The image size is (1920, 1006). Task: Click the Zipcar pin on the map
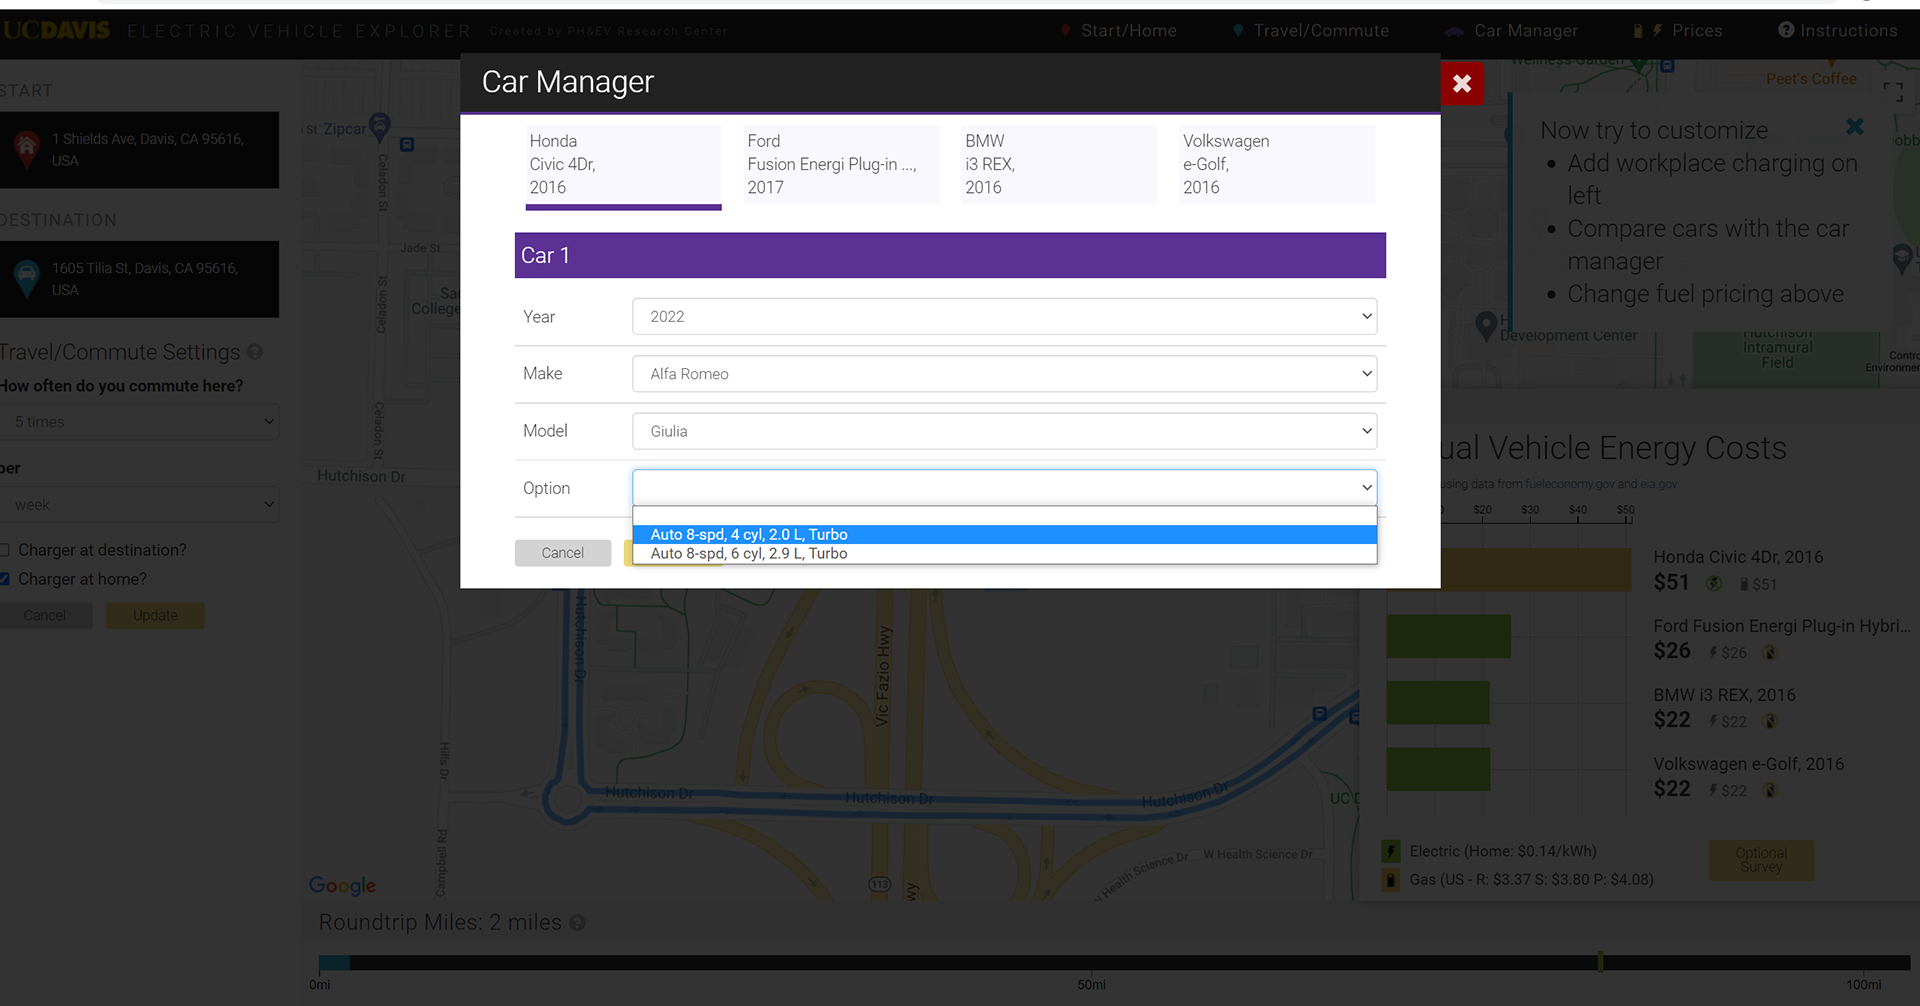point(379,126)
